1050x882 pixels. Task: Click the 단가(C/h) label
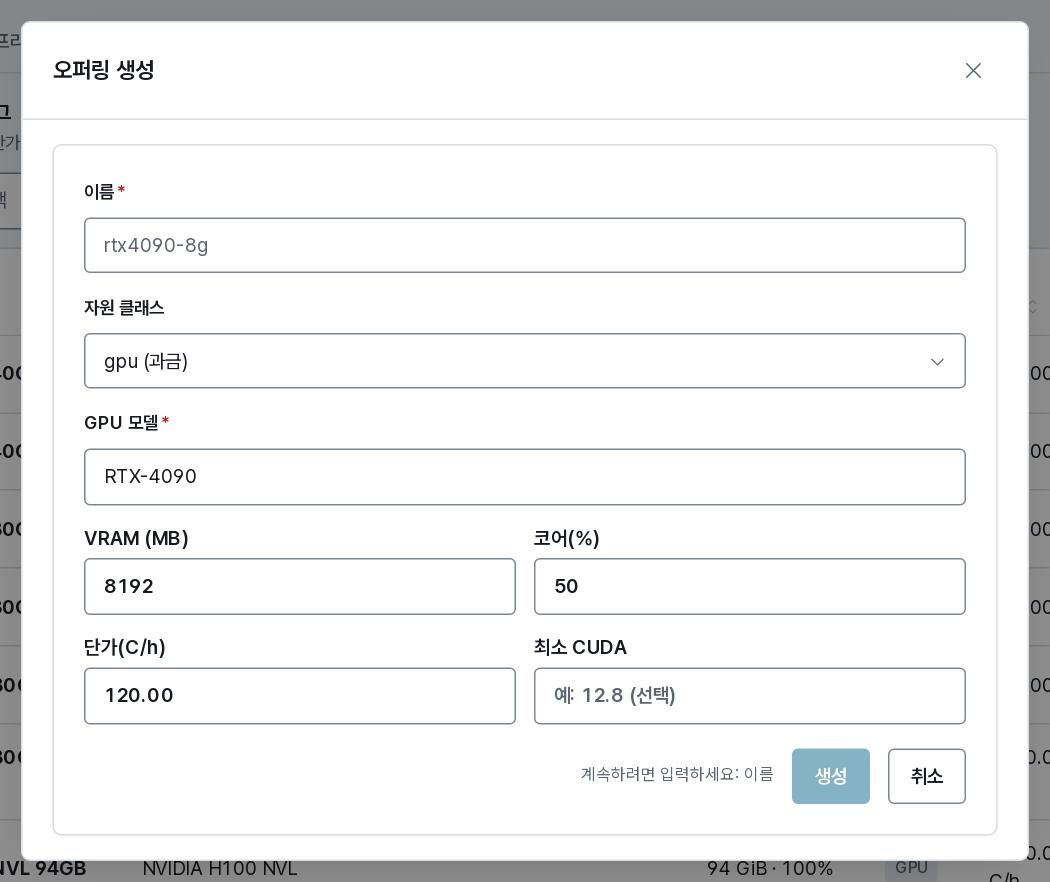click(x=125, y=648)
